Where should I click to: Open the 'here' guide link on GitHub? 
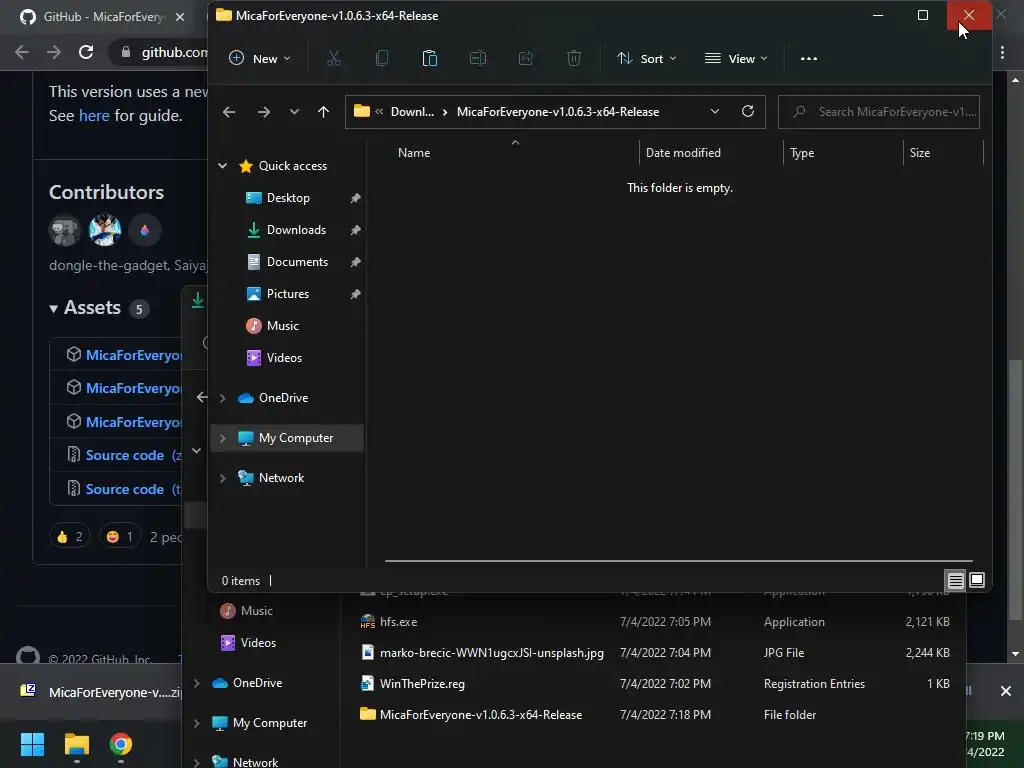94,116
